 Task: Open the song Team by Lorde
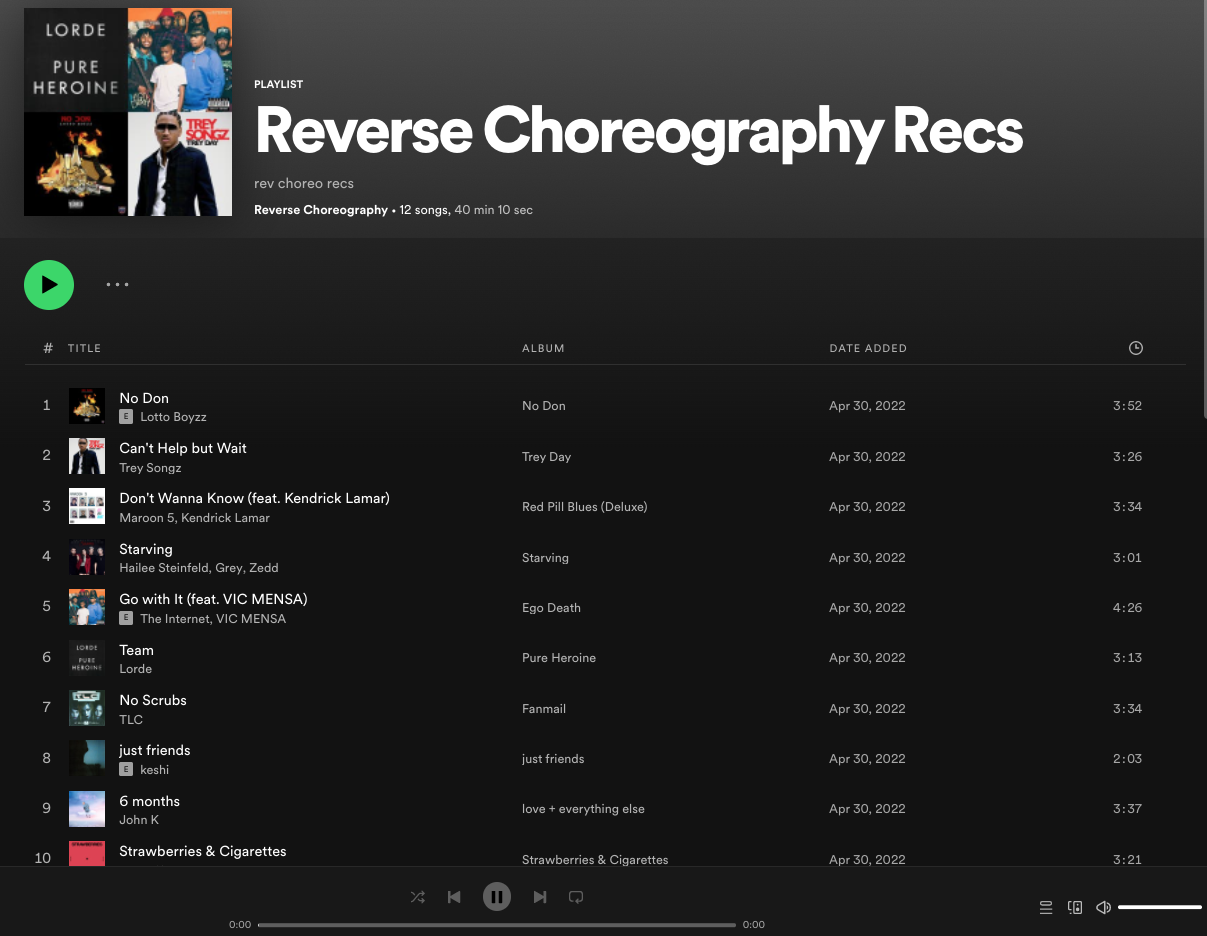click(136, 650)
